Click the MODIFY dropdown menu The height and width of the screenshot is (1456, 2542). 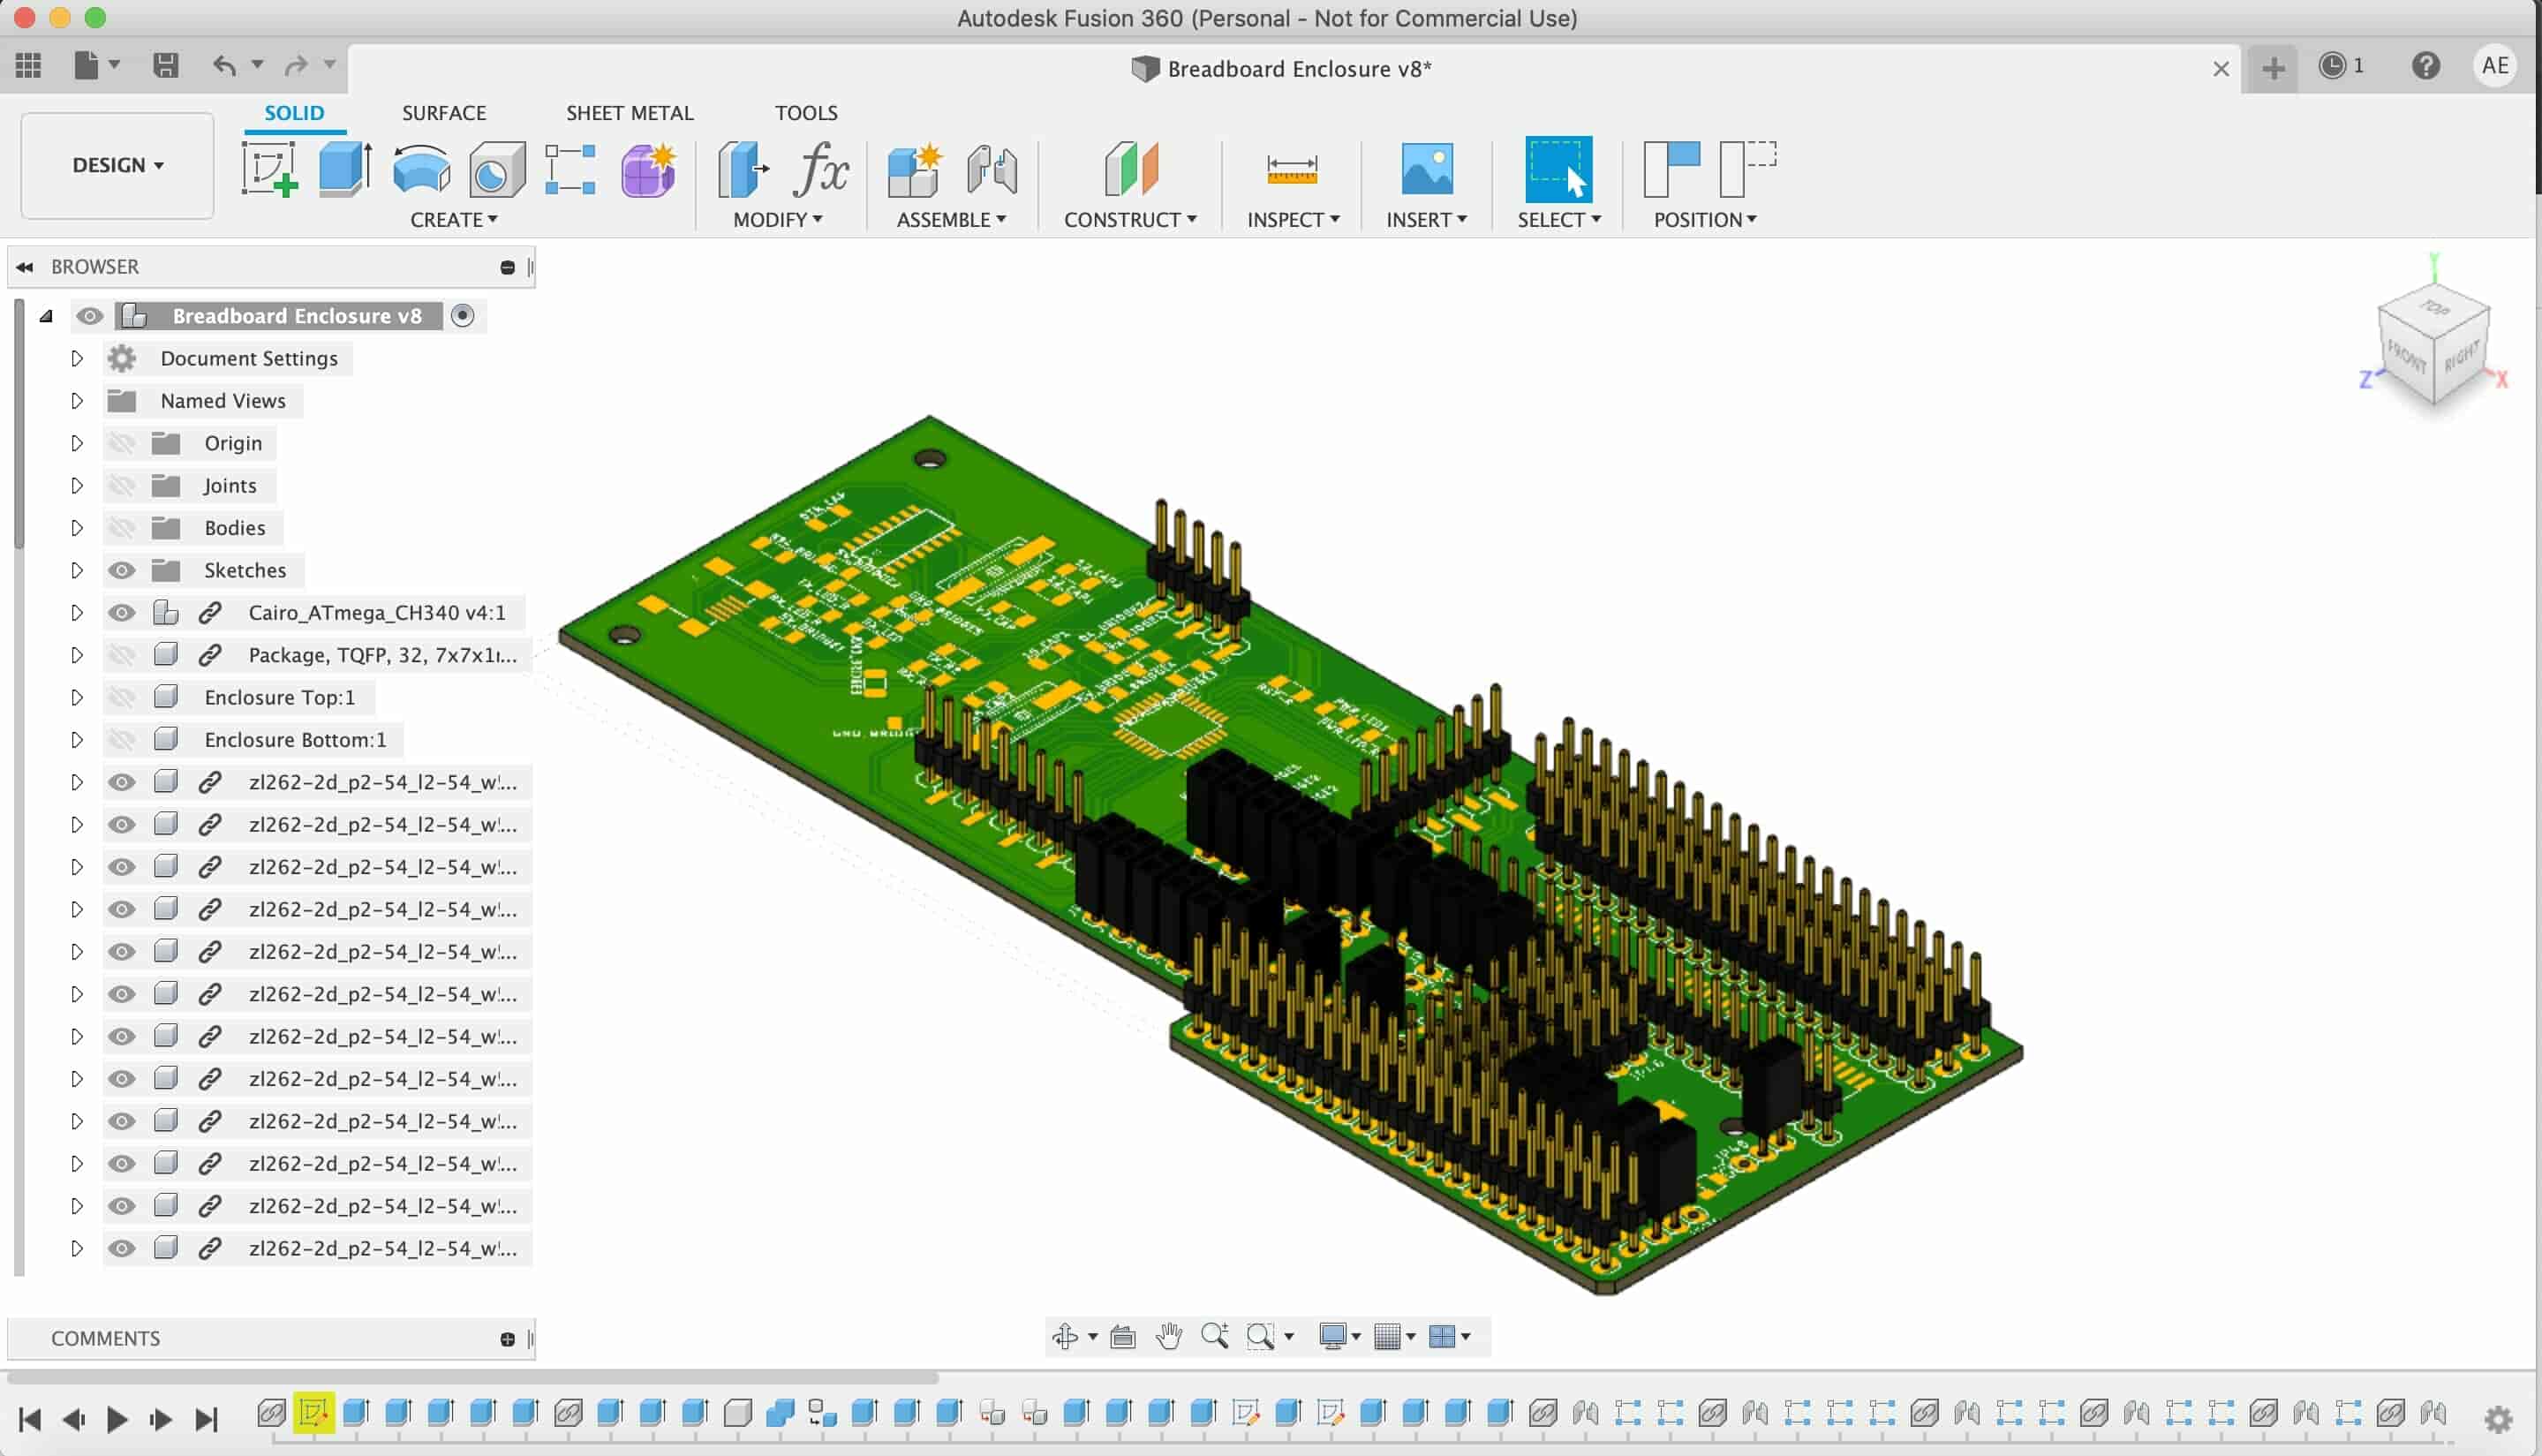pyautogui.click(x=781, y=218)
